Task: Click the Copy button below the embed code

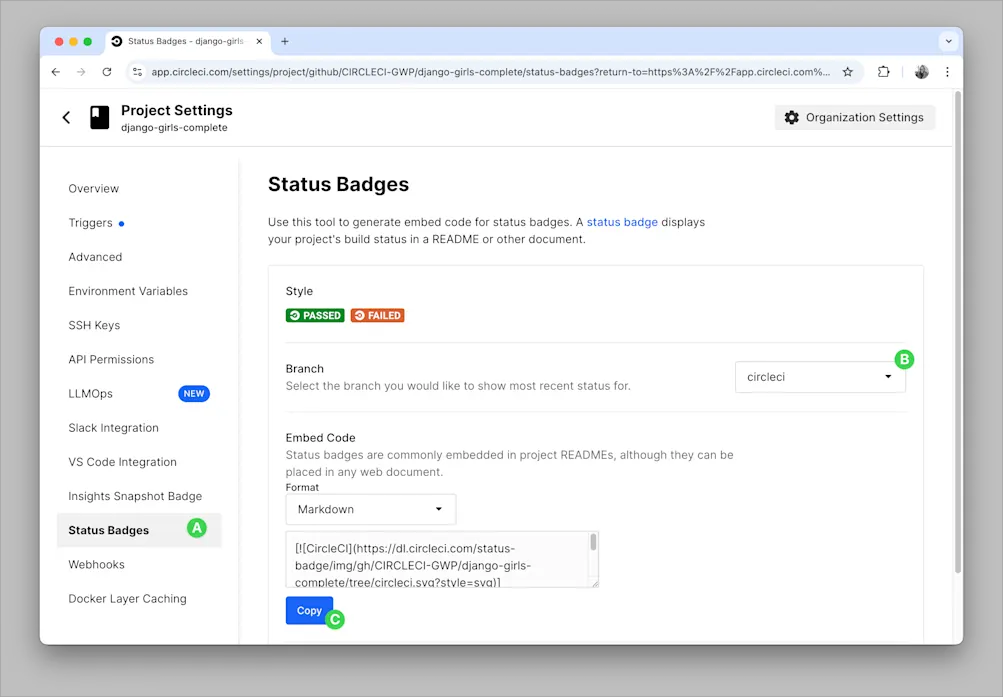Action: pyautogui.click(x=309, y=610)
